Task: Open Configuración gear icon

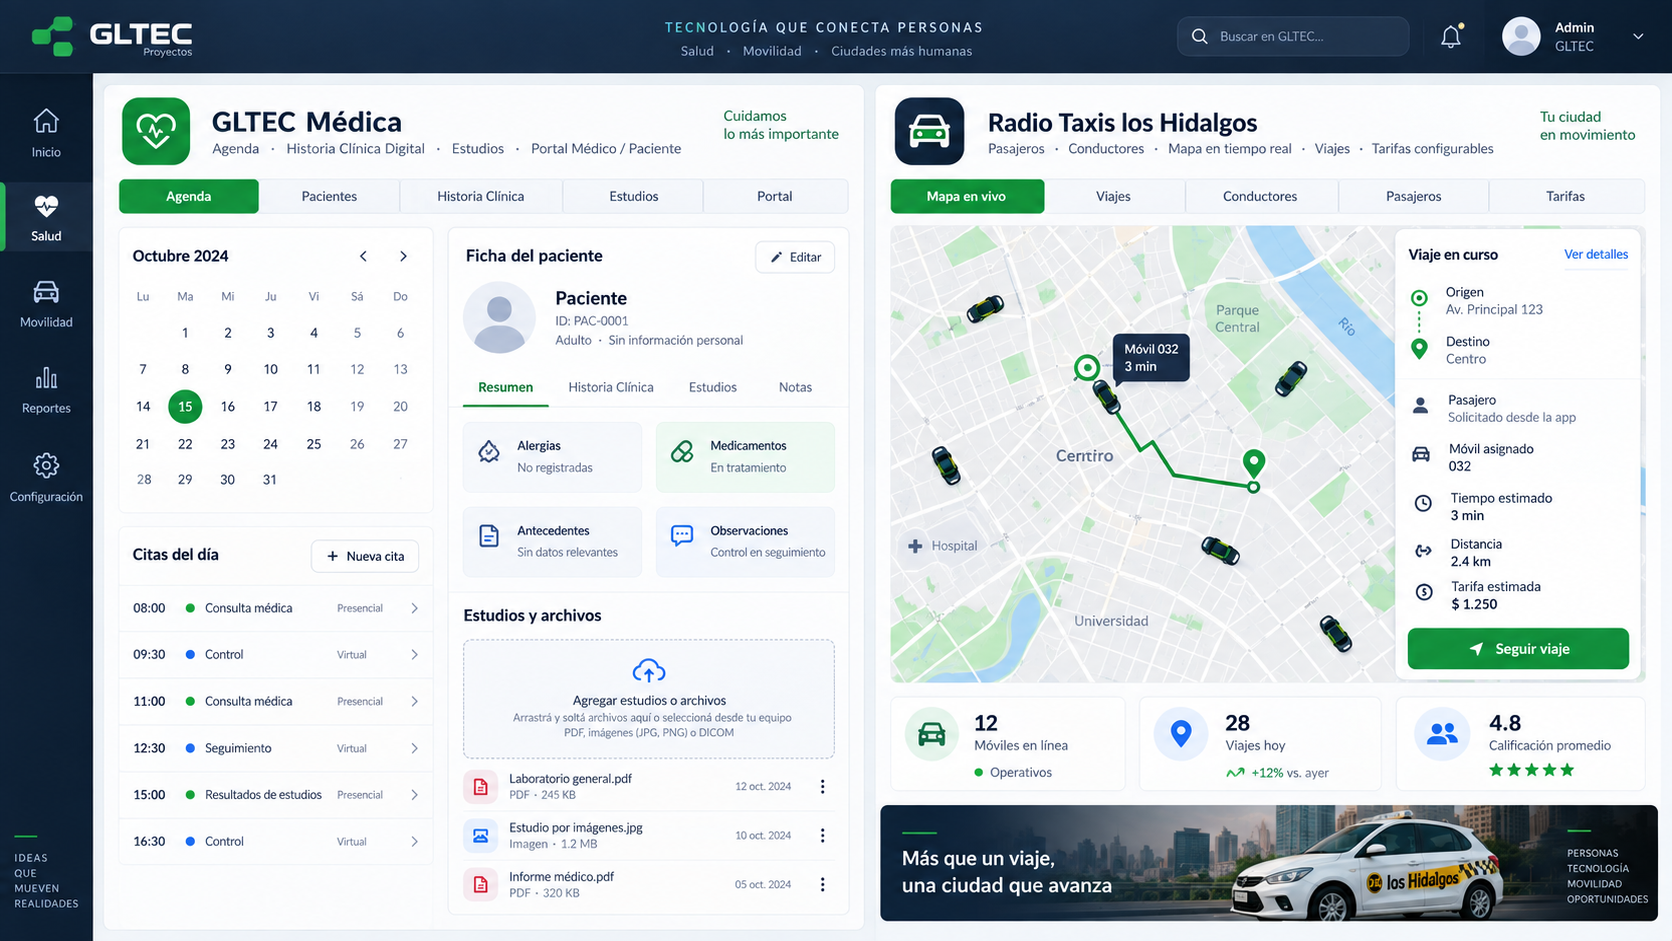Action: (46, 465)
